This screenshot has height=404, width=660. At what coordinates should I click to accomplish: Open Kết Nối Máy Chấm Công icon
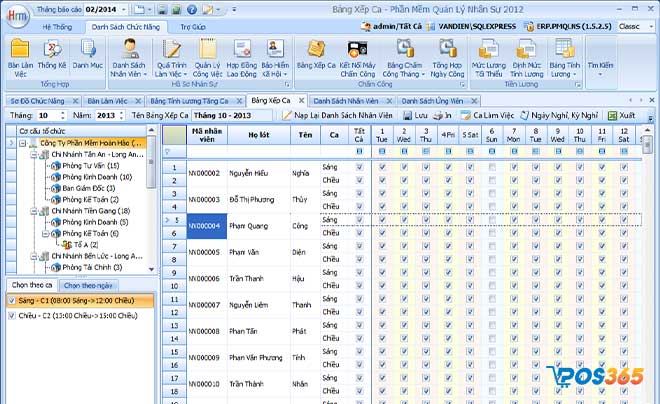[357, 58]
